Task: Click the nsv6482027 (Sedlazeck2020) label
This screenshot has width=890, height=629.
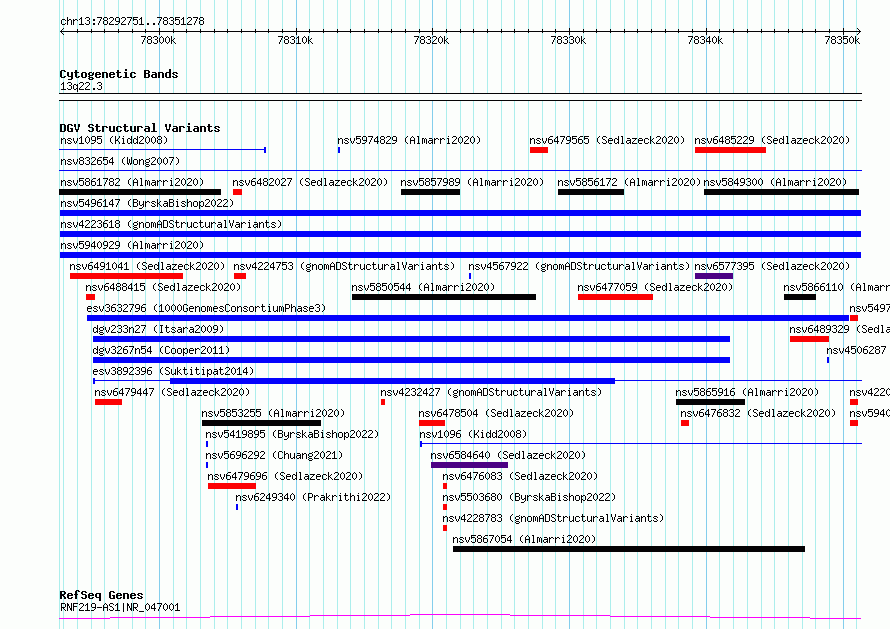Action: tap(310, 182)
